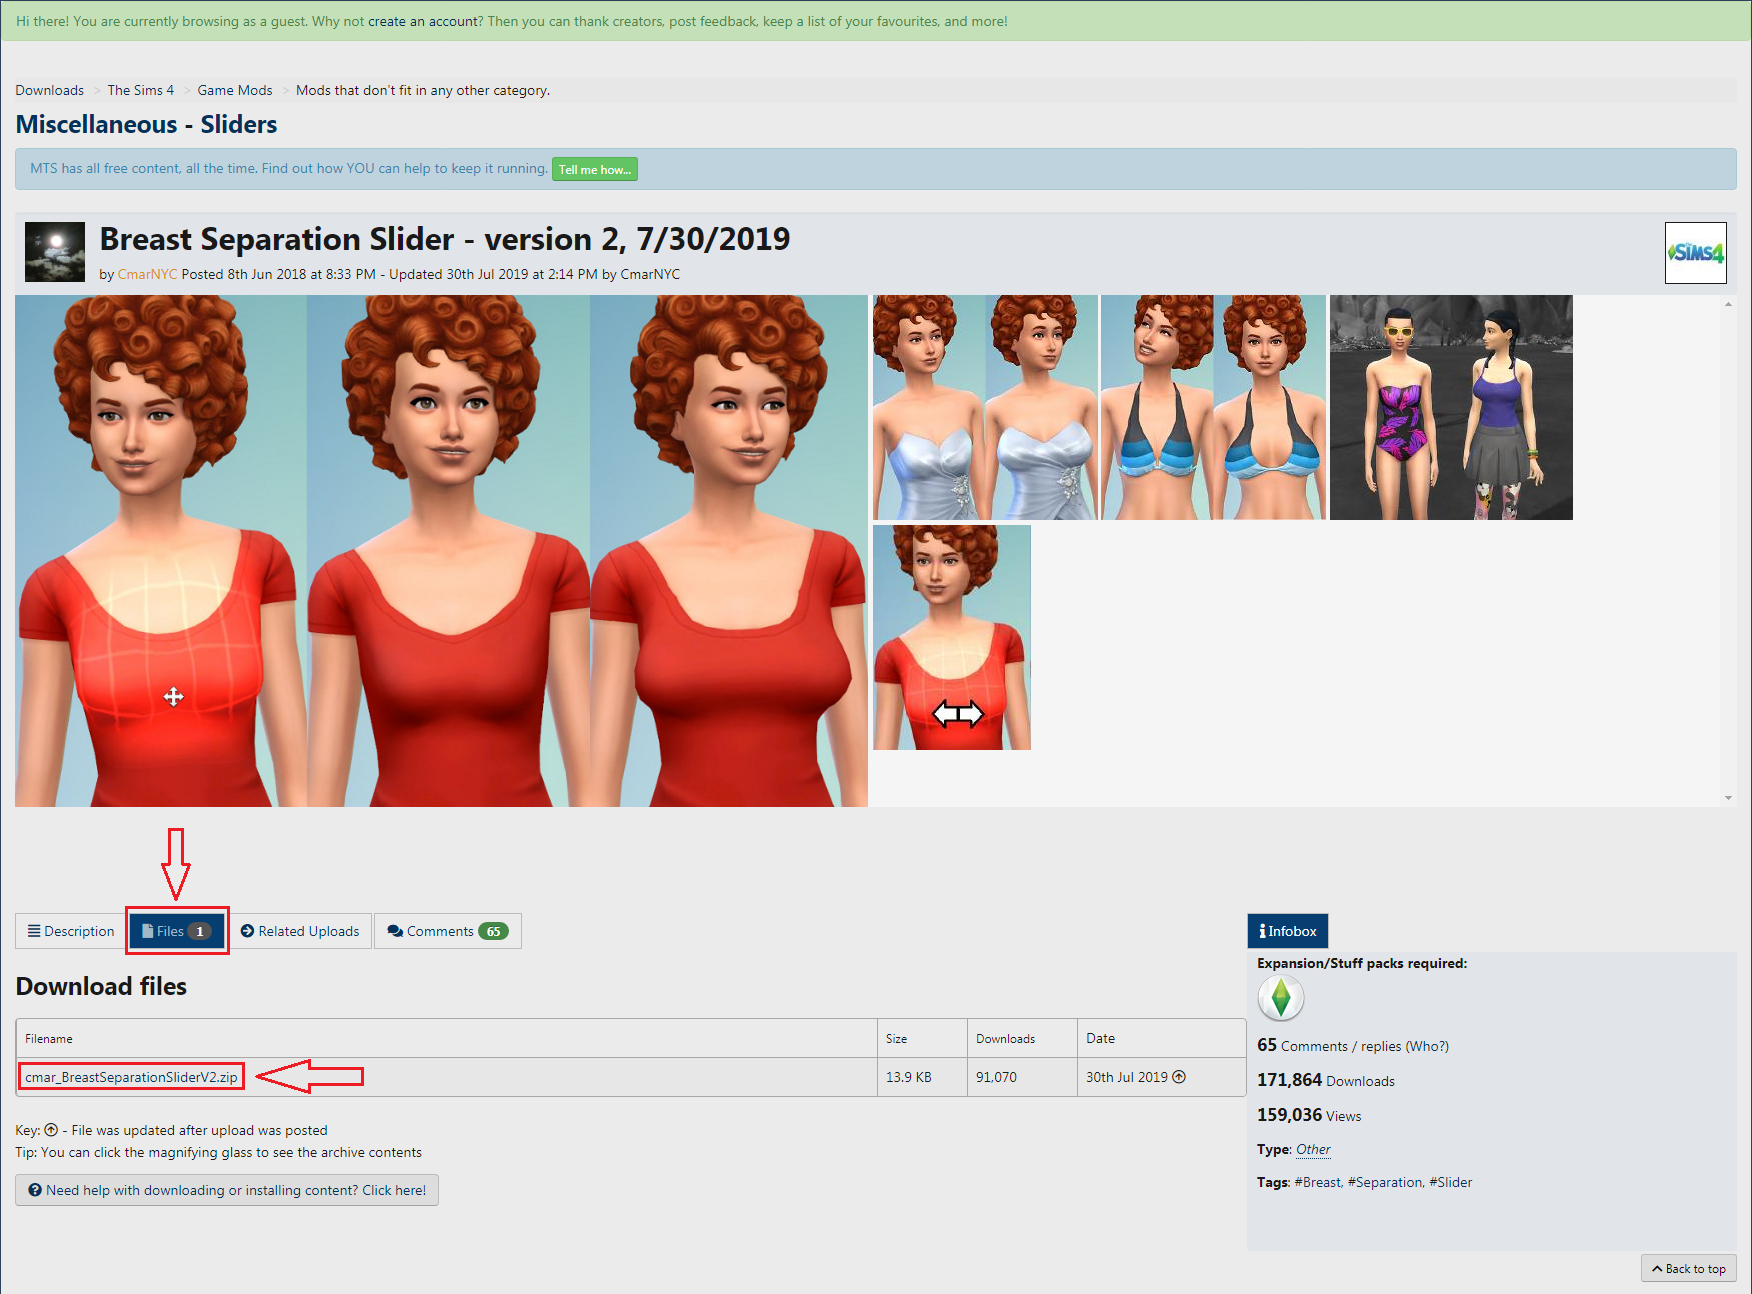Open the silver dress comparison thumbnail
The width and height of the screenshot is (1752, 1294).
pyautogui.click(x=985, y=407)
